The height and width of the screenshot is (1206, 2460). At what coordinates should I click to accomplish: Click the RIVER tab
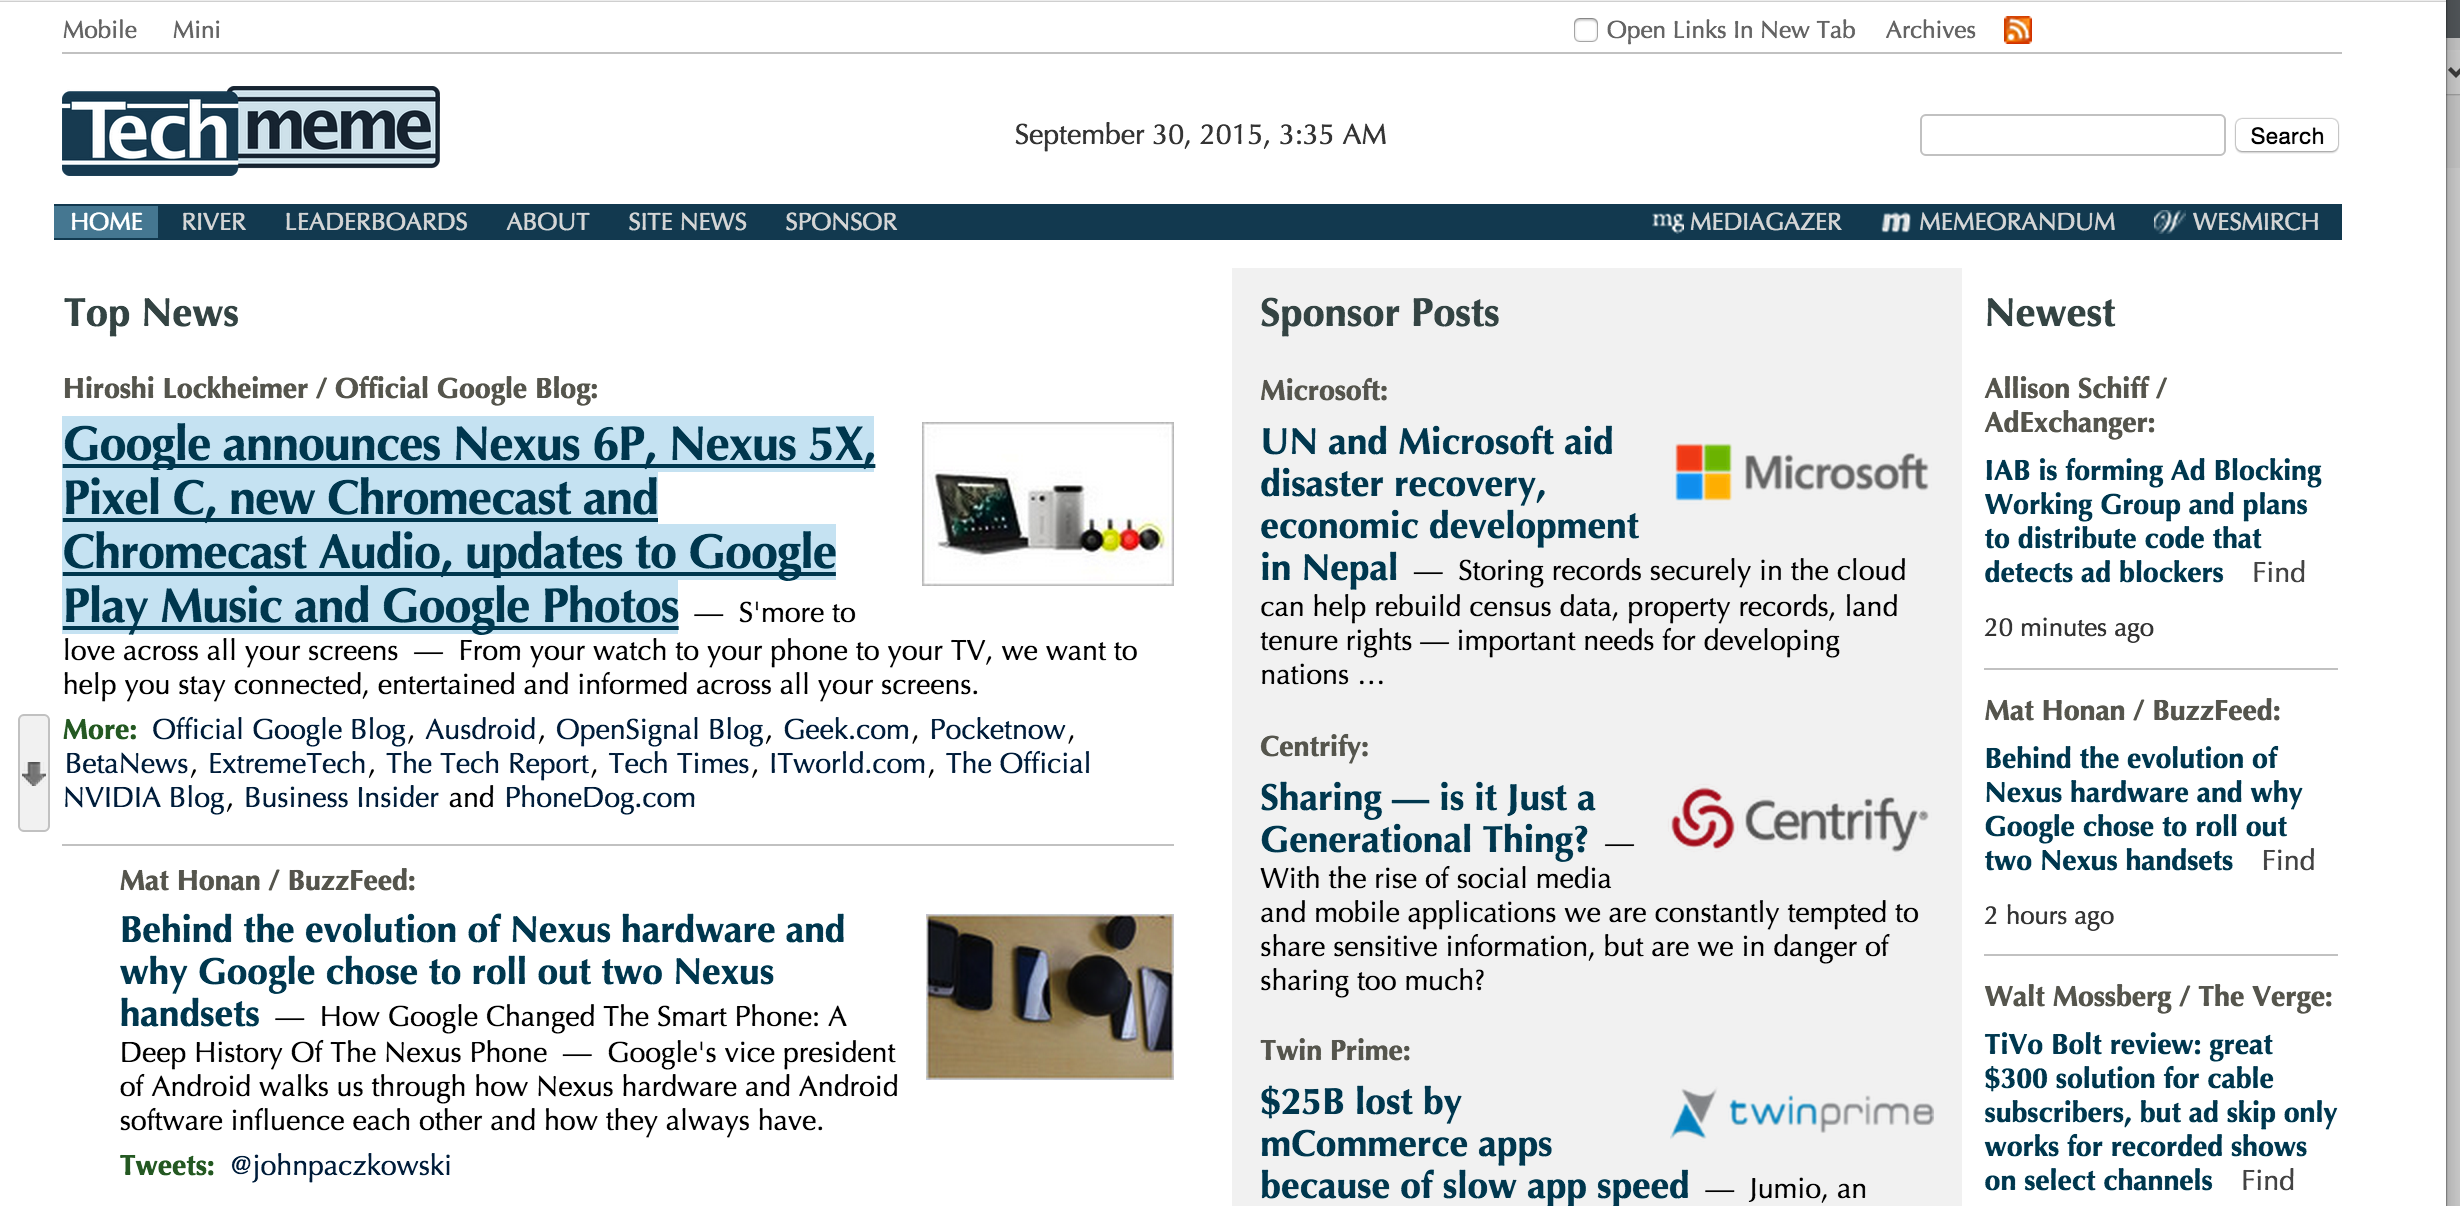213,221
